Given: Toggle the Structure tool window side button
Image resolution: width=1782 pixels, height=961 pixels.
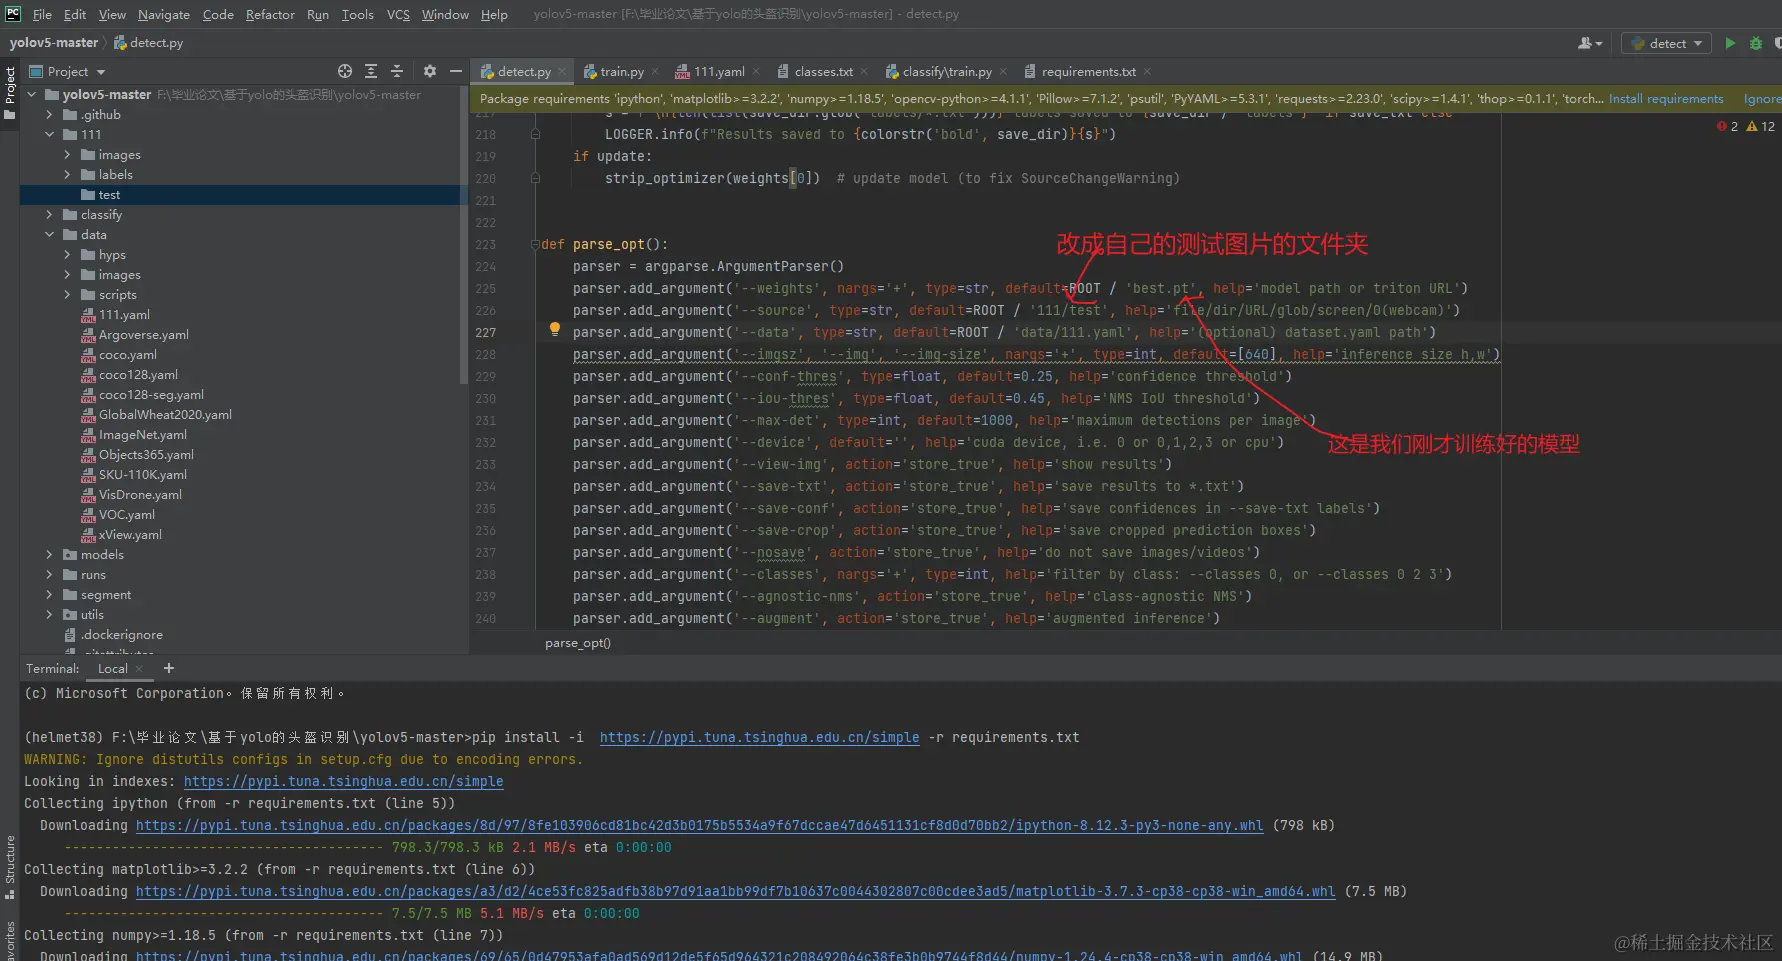Looking at the screenshot, I should 10,866.
